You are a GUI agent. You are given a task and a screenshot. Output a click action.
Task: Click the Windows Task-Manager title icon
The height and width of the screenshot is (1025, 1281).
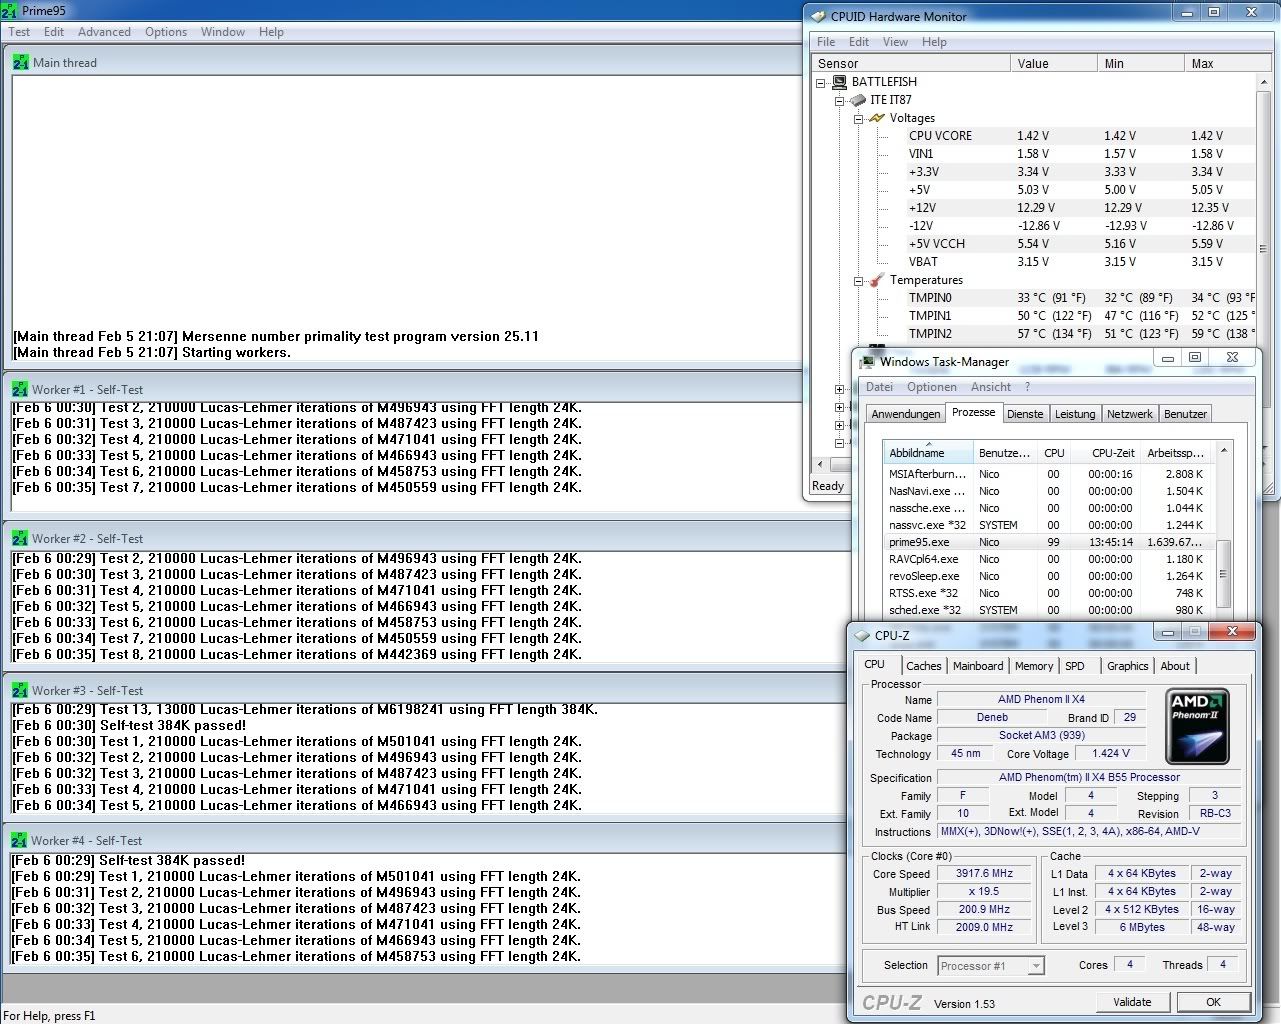click(x=867, y=361)
